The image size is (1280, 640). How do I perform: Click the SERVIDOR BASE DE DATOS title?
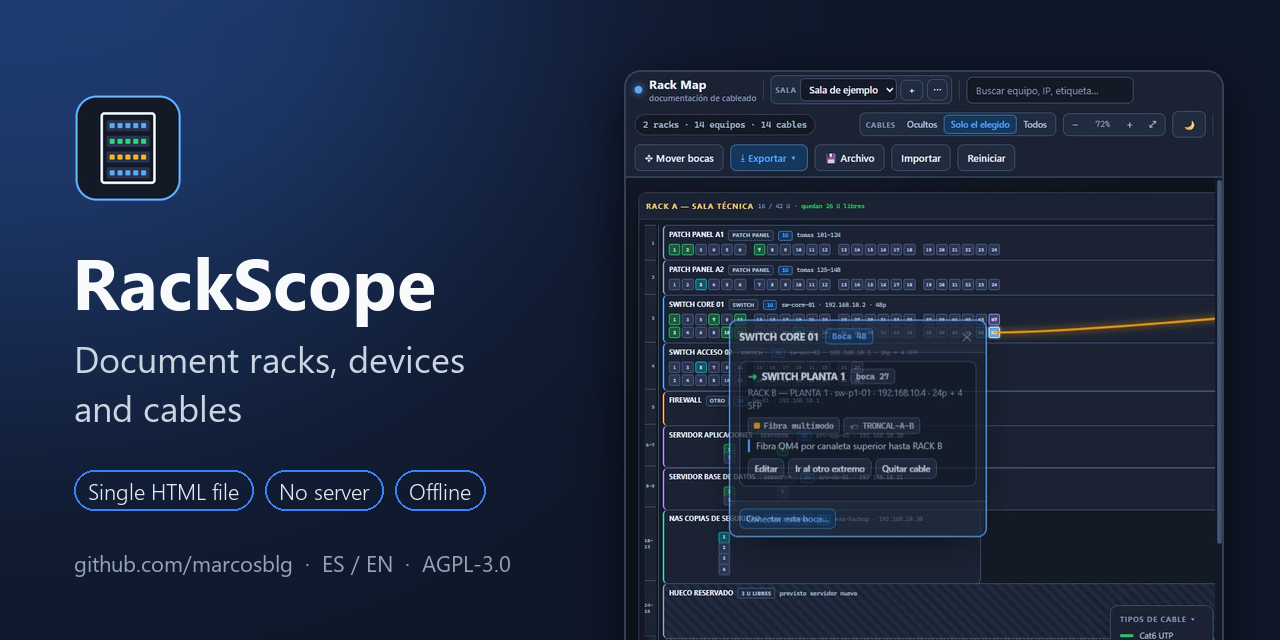[714, 476]
